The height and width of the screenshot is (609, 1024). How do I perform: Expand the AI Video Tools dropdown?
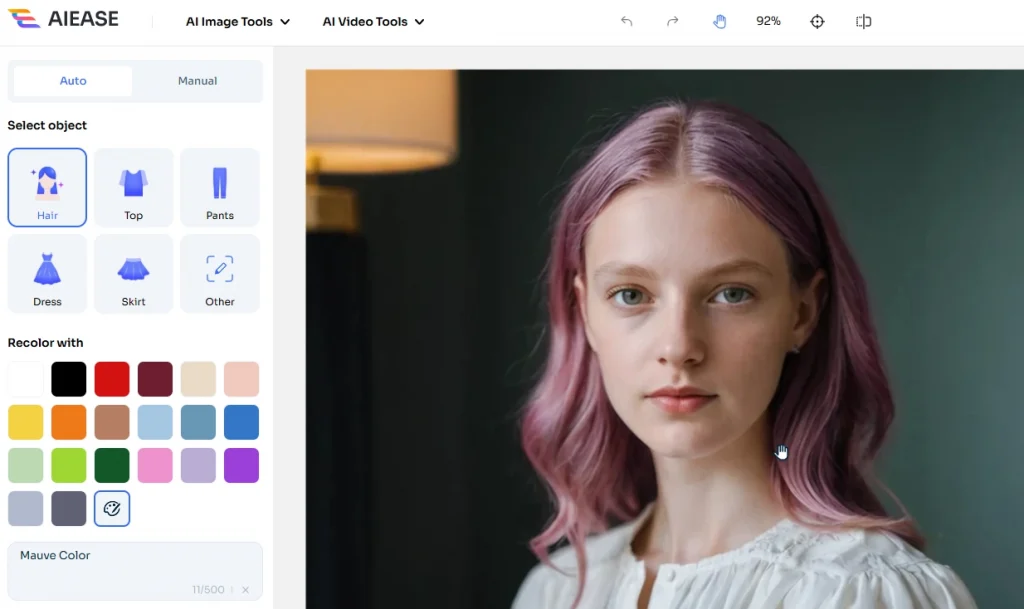point(373,21)
